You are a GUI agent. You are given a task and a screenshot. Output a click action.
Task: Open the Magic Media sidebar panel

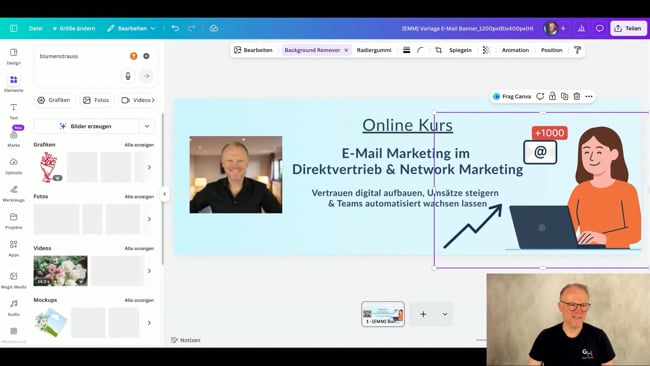pos(14,280)
